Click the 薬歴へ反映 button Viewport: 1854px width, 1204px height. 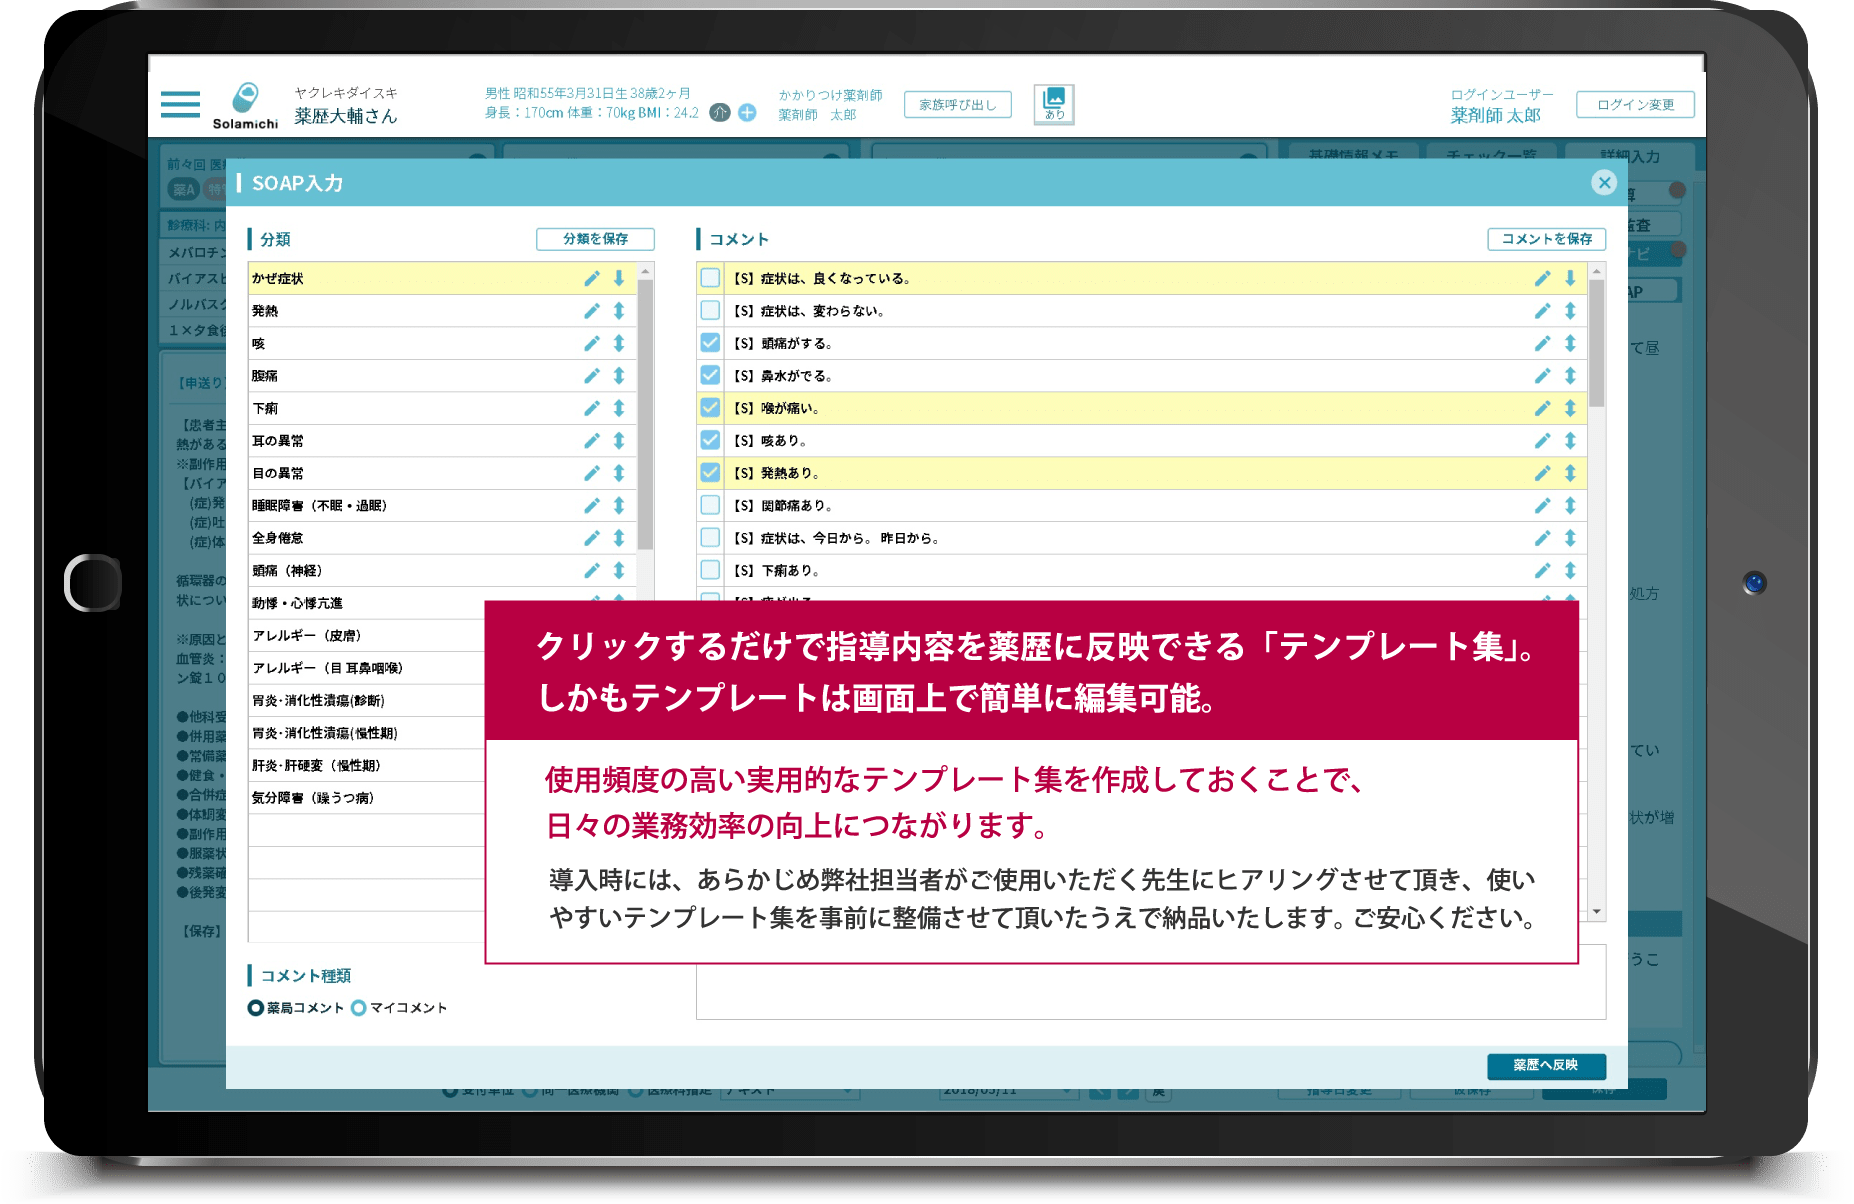(x=1546, y=1065)
